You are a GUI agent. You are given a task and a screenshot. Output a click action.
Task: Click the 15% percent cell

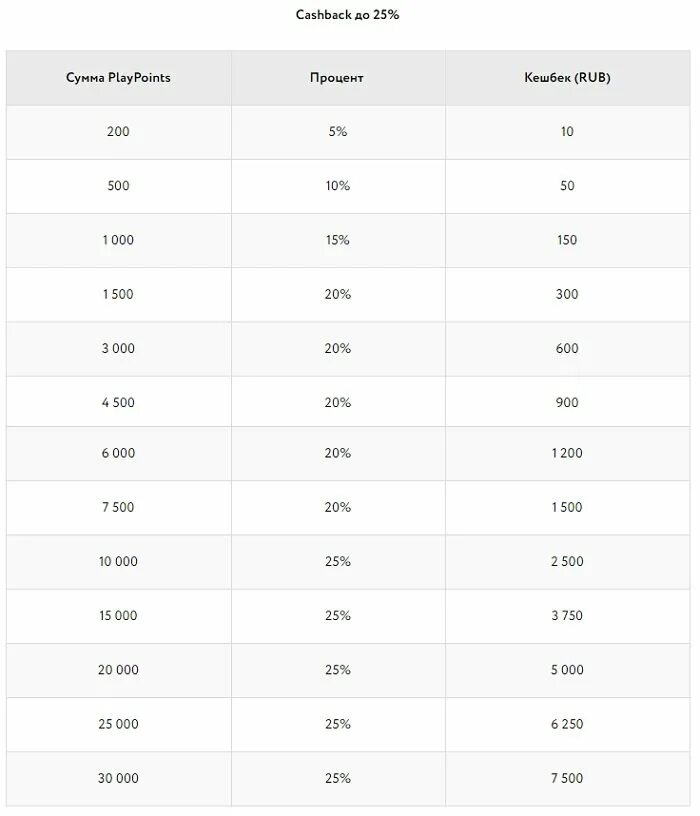tap(337, 240)
